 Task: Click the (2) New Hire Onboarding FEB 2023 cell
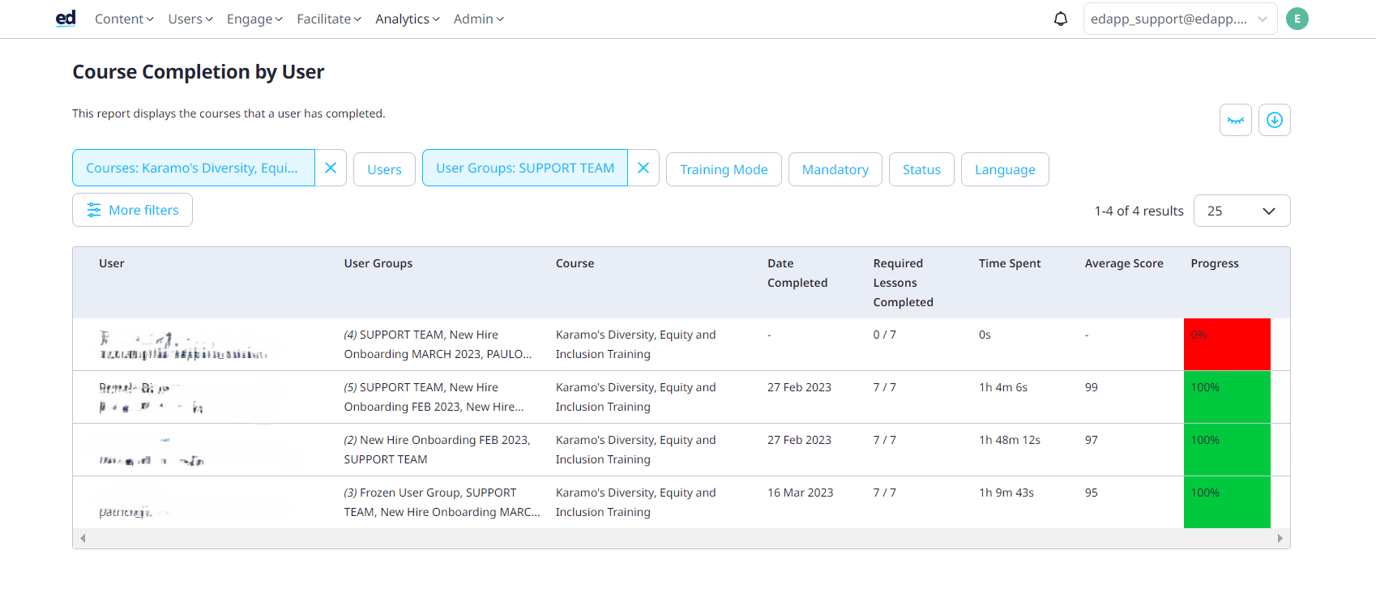click(437, 450)
